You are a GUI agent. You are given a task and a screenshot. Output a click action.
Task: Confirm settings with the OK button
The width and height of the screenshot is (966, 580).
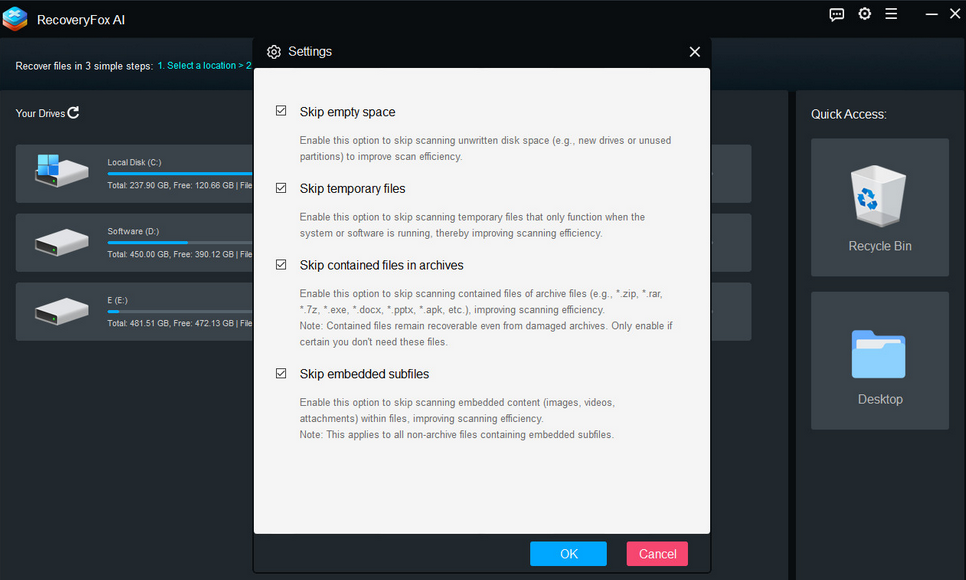pyautogui.click(x=568, y=553)
